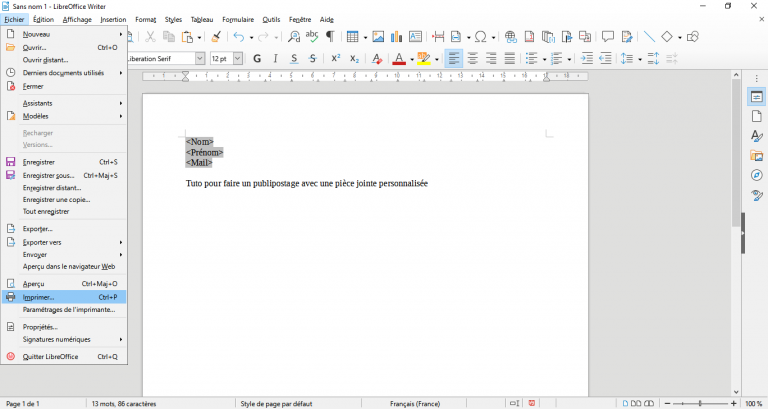
Task: Toggle Align Left button
Action: (x=454, y=59)
